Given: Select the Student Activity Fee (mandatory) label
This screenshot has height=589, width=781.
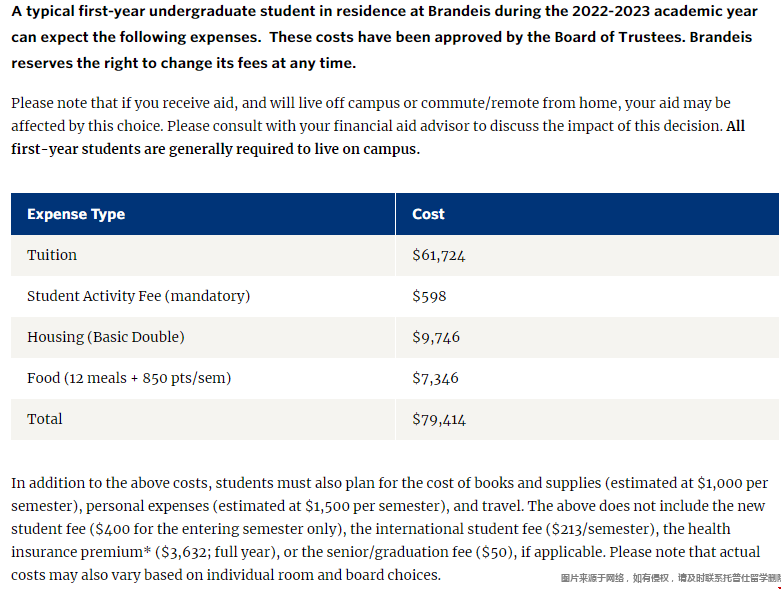Looking at the screenshot, I should (138, 296).
